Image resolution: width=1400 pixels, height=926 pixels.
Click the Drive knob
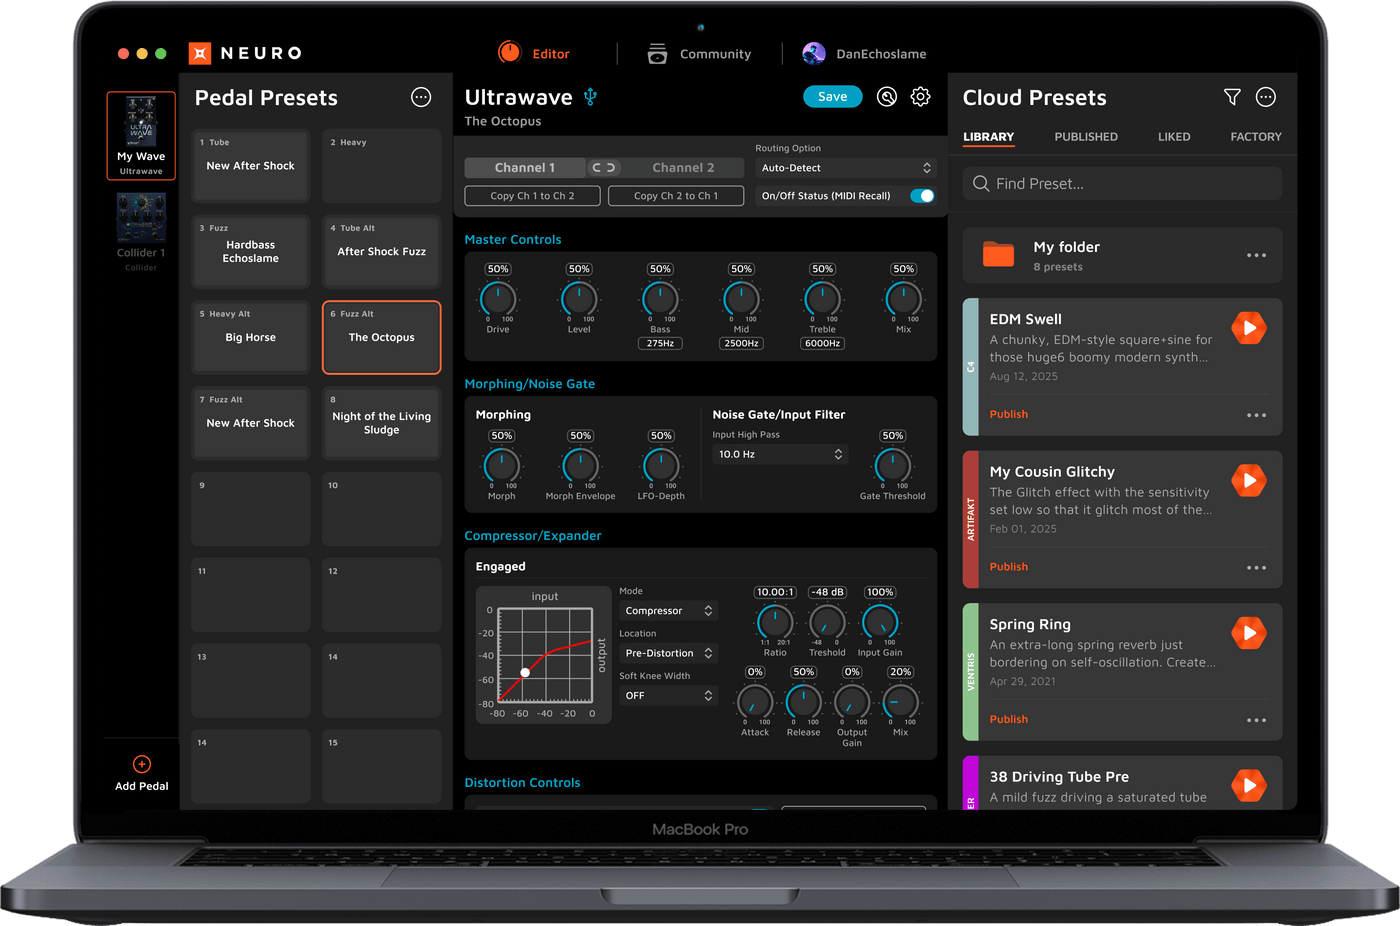tap(498, 298)
